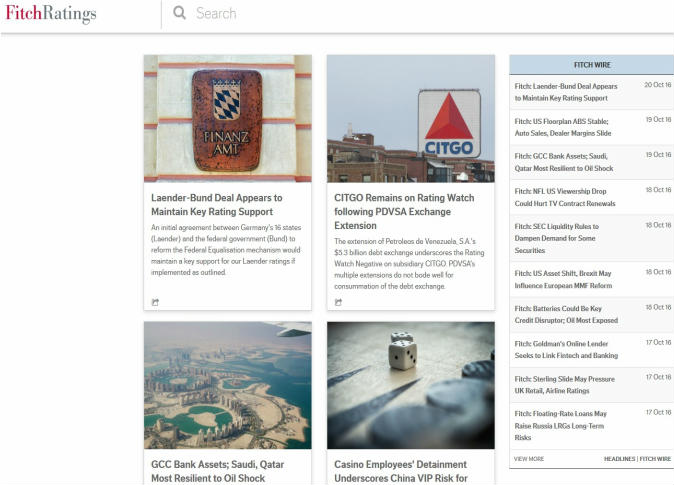674x485 pixels.
Task: Share the CITGO Rating Watch article card
Action: click(x=338, y=302)
